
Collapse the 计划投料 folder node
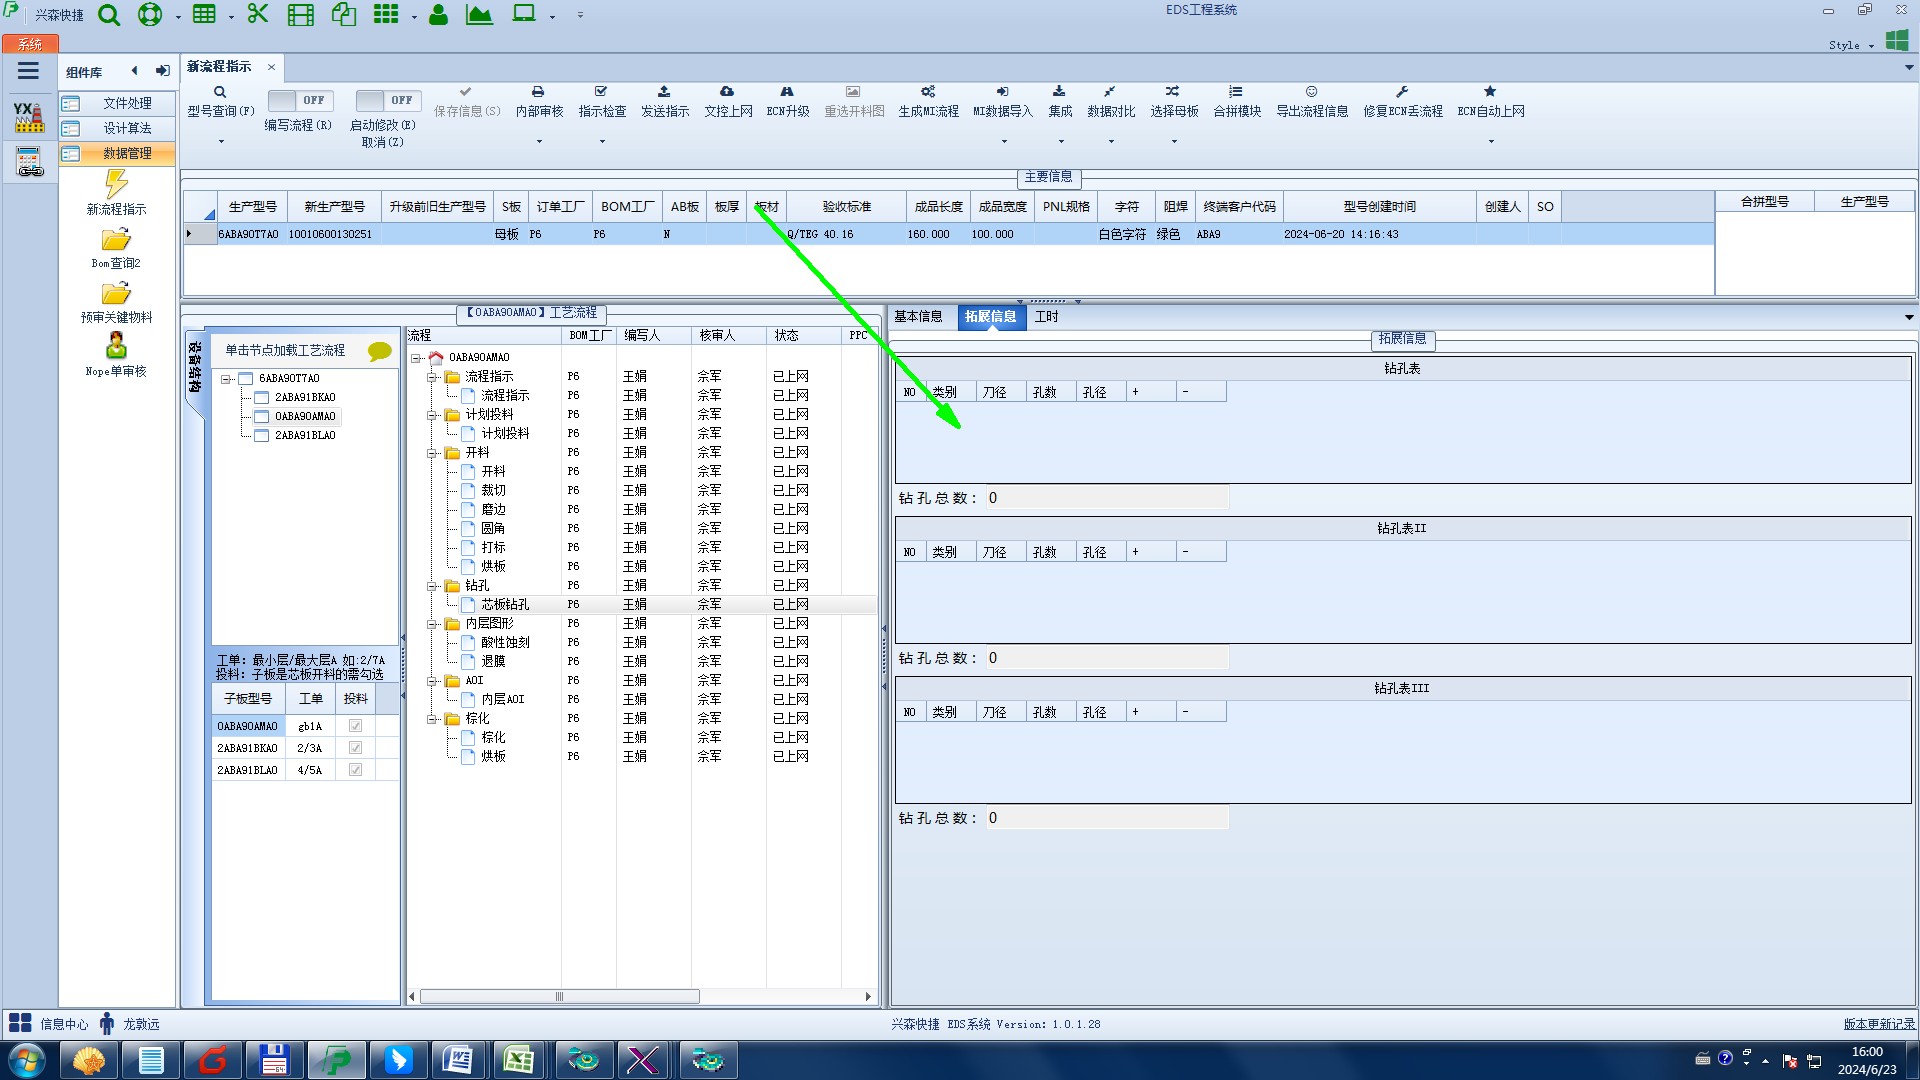(432, 415)
